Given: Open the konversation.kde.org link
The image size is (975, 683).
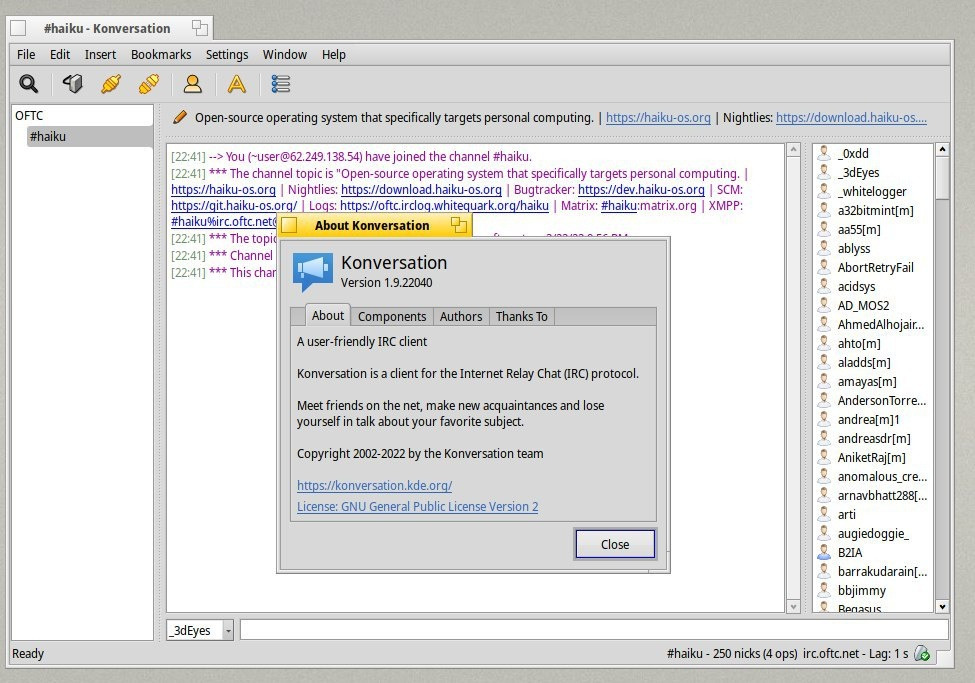Looking at the screenshot, I should coord(374,485).
